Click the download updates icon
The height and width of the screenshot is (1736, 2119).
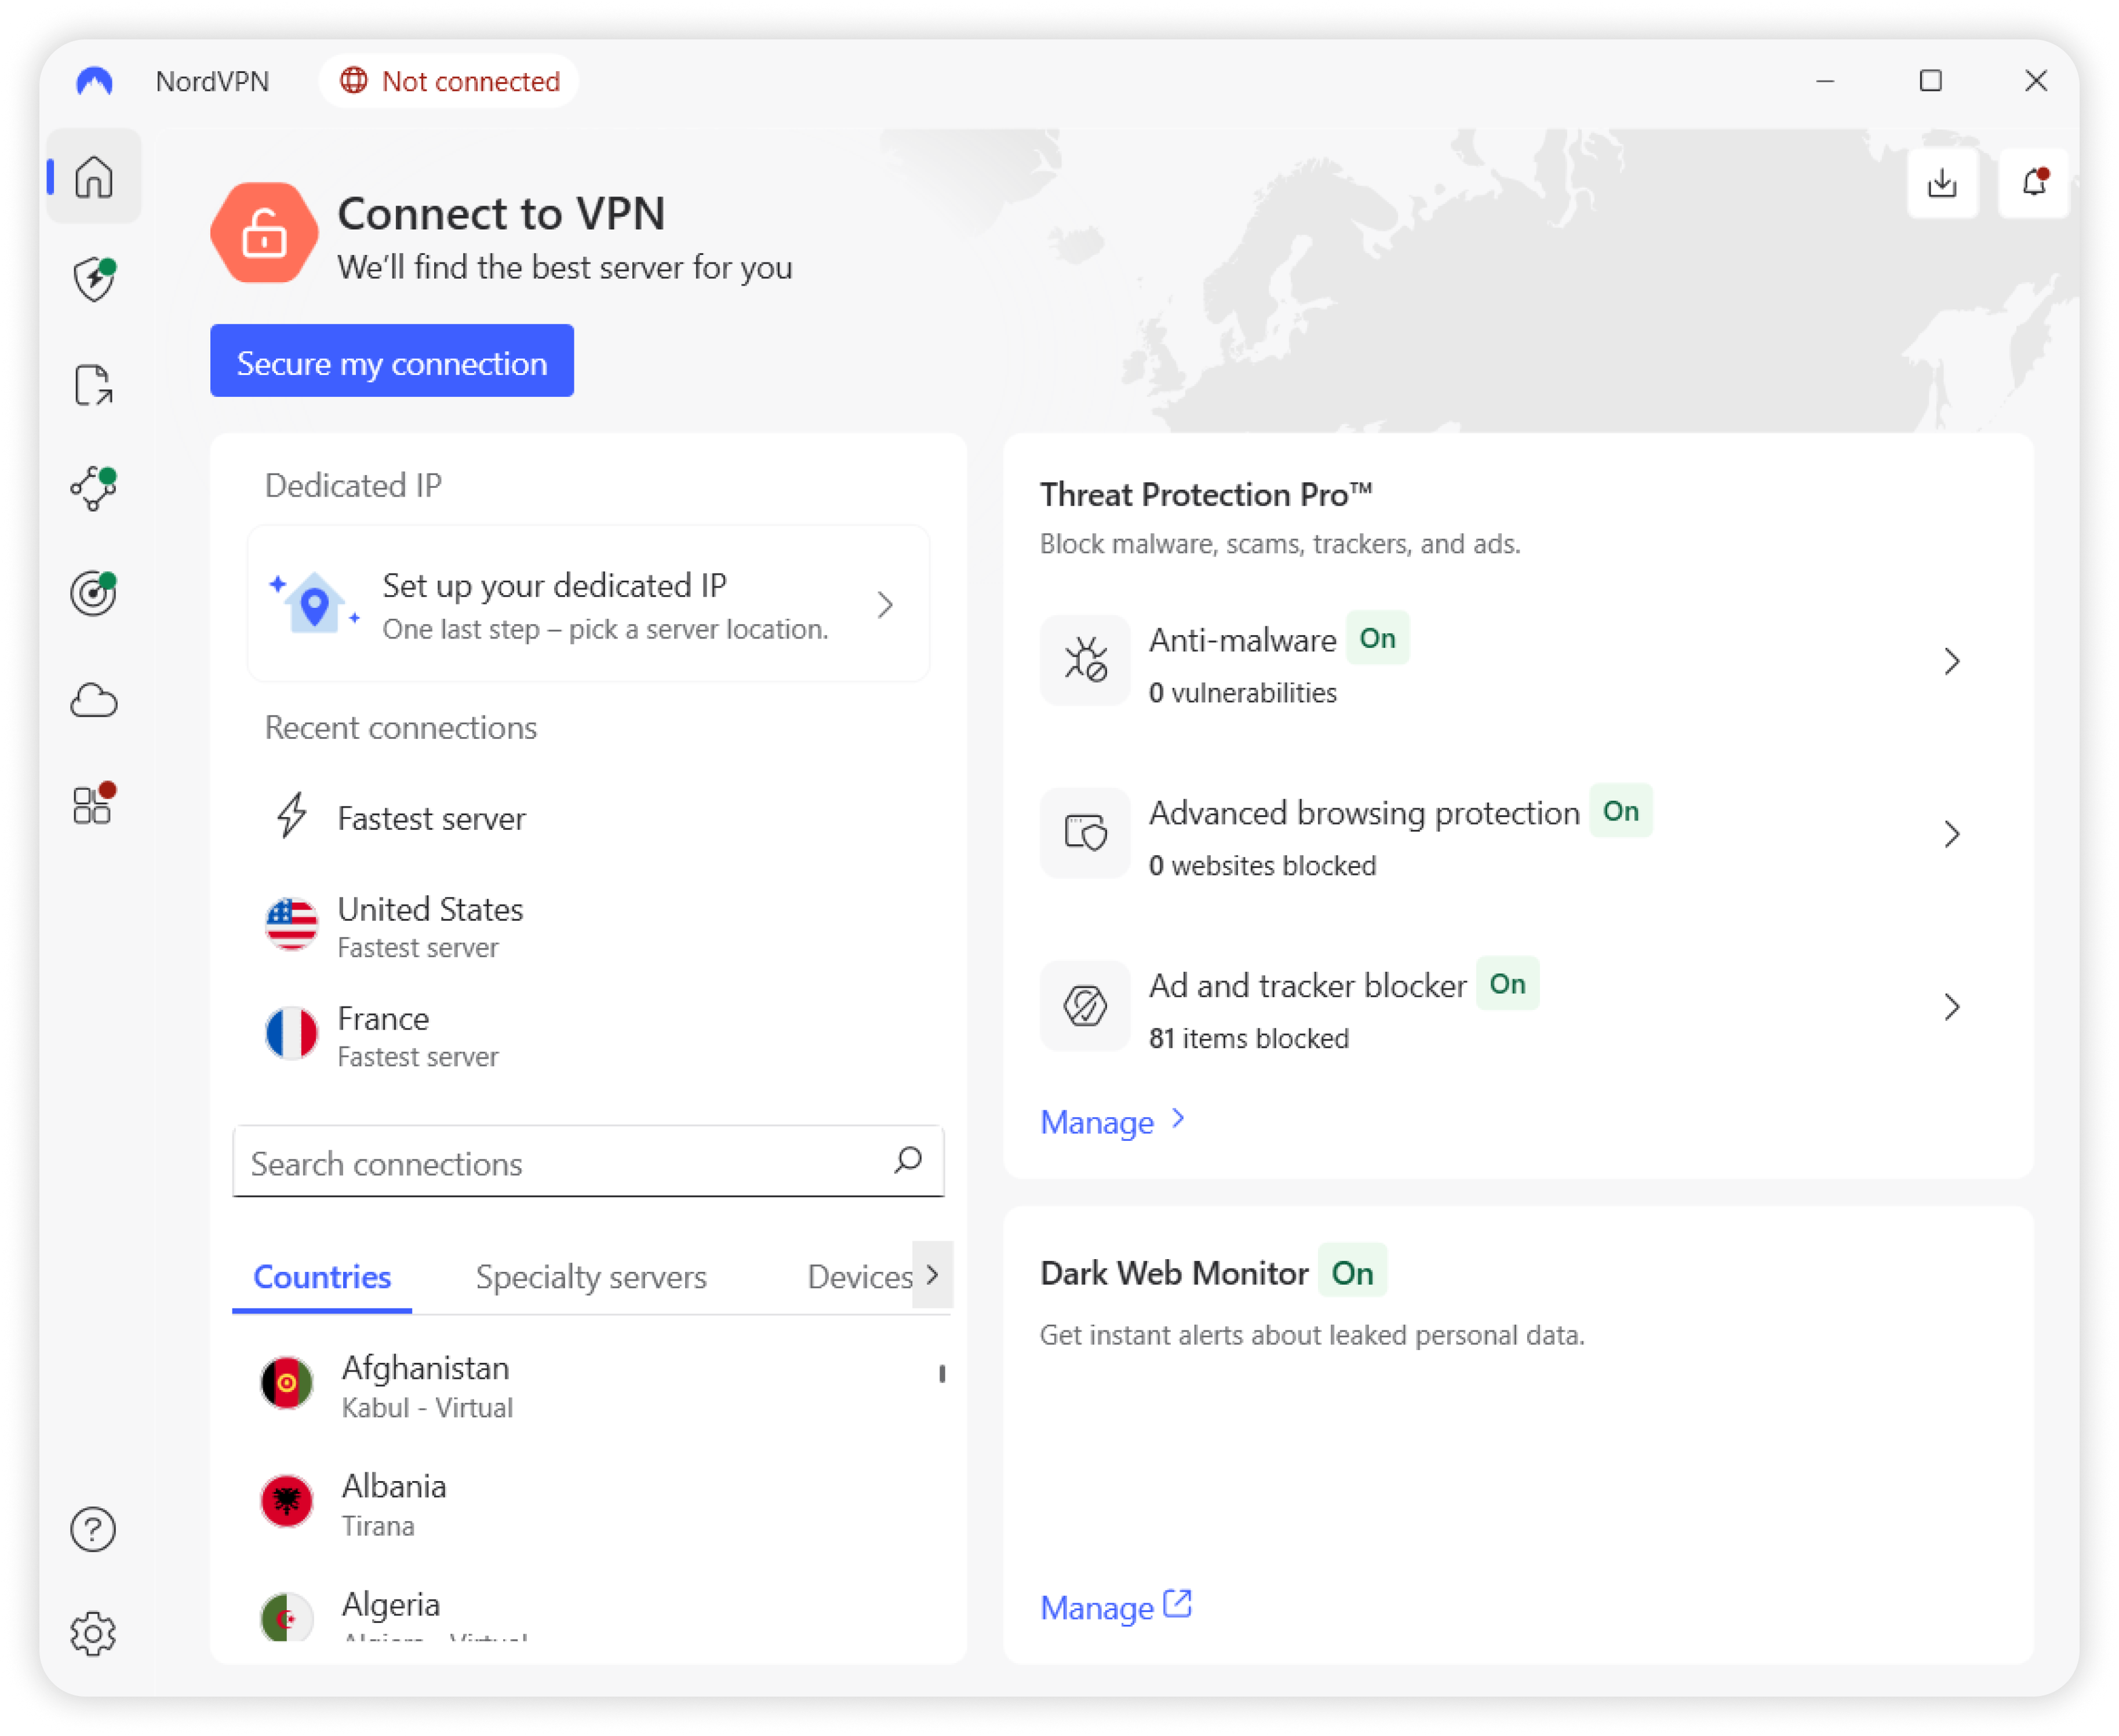tap(1942, 183)
